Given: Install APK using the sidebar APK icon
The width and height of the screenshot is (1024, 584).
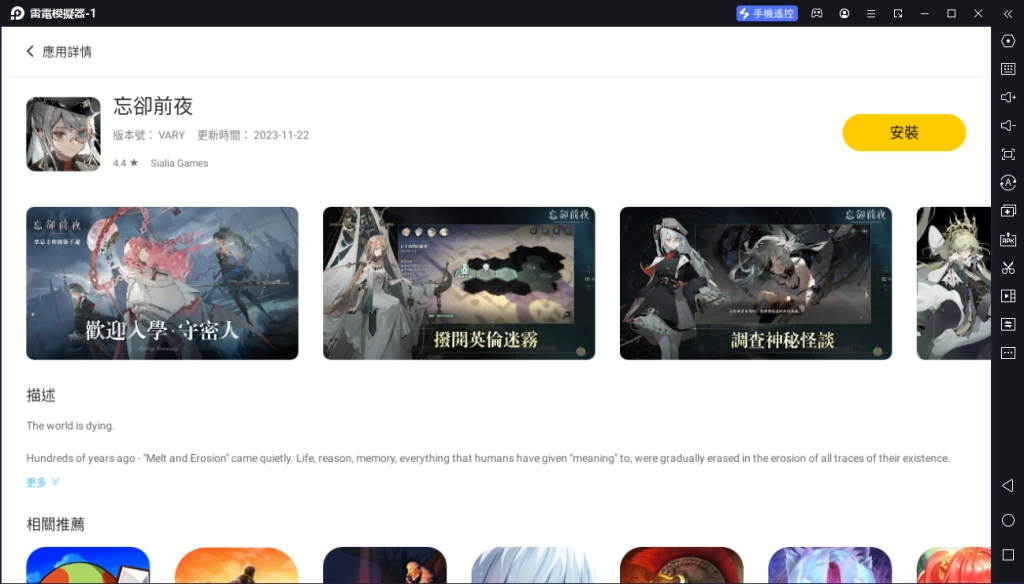Looking at the screenshot, I should coord(1008,239).
